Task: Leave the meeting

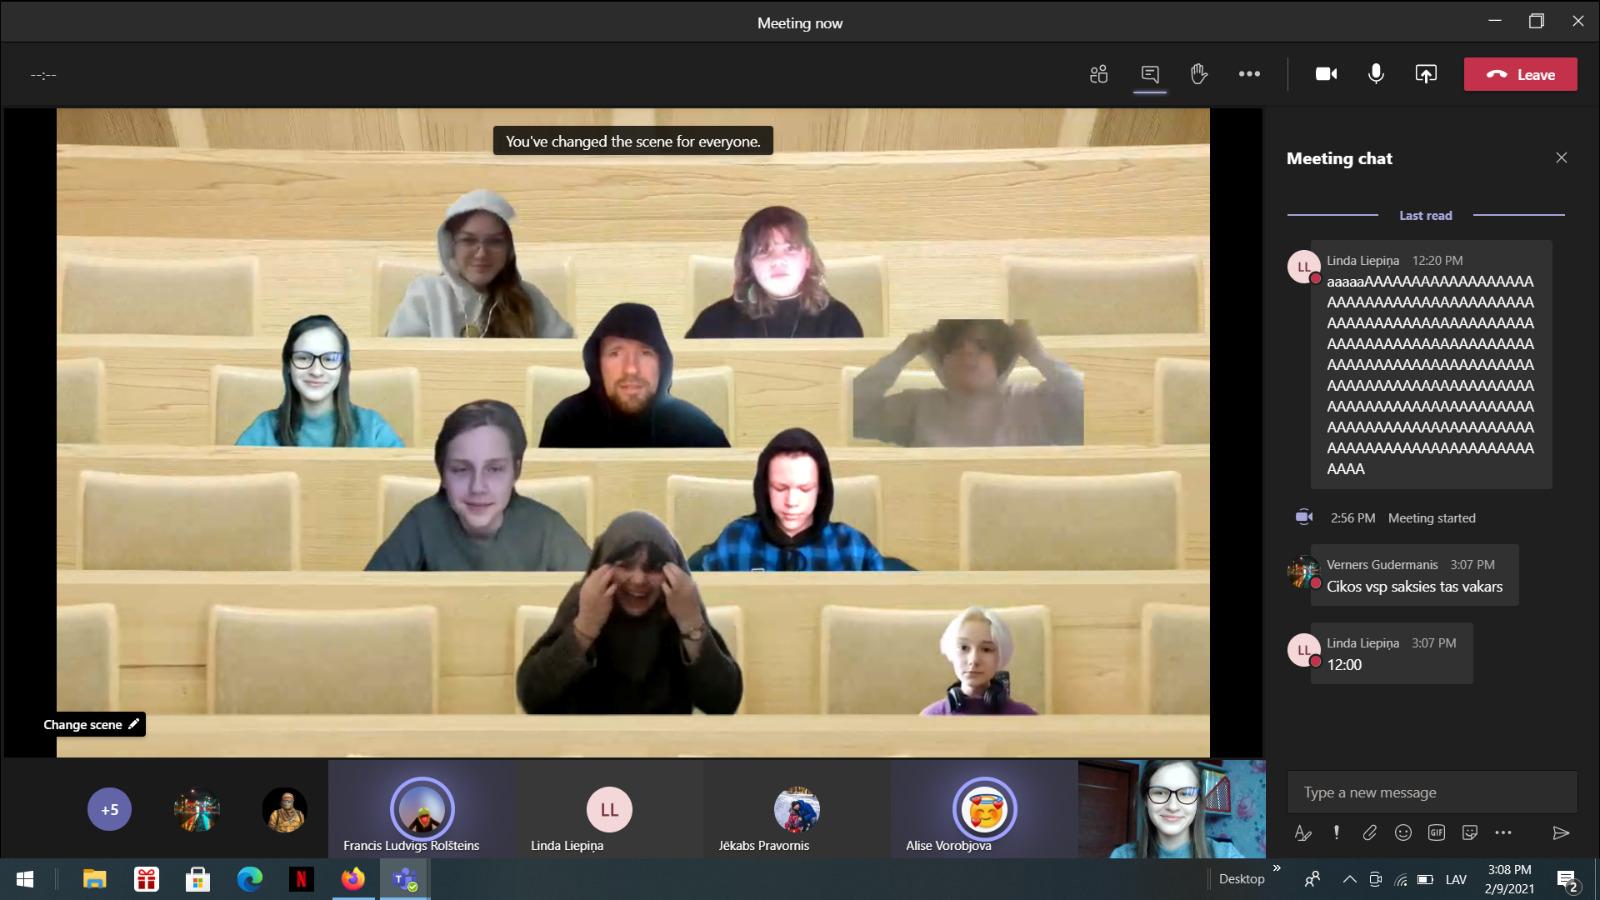Action: pos(1520,74)
